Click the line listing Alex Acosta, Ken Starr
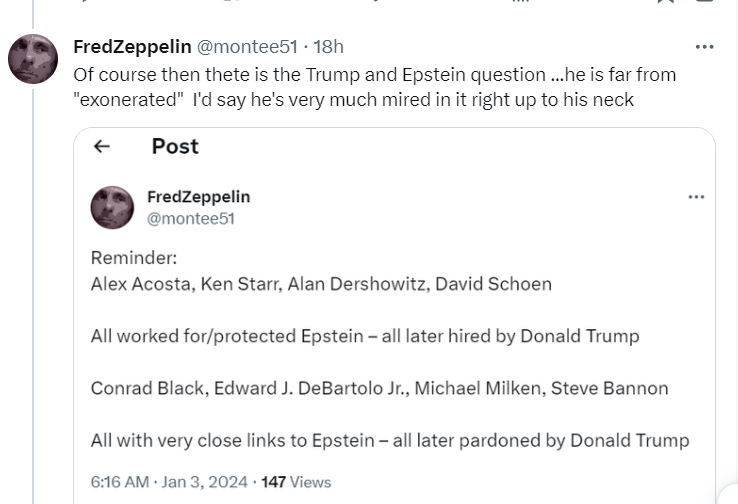738x504 pixels. click(320, 284)
